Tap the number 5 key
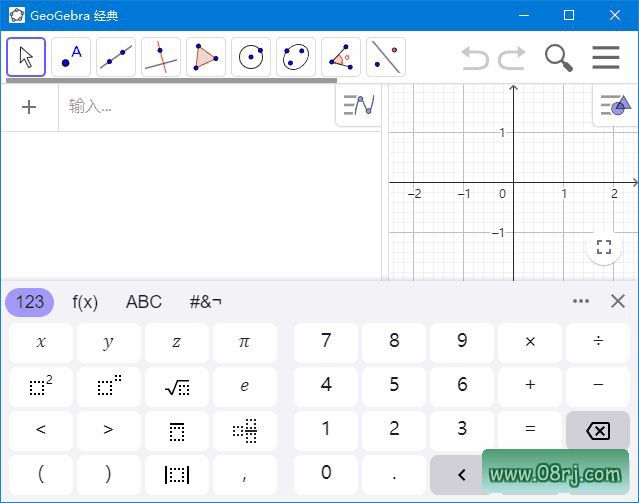The image size is (639, 503). coord(394,386)
